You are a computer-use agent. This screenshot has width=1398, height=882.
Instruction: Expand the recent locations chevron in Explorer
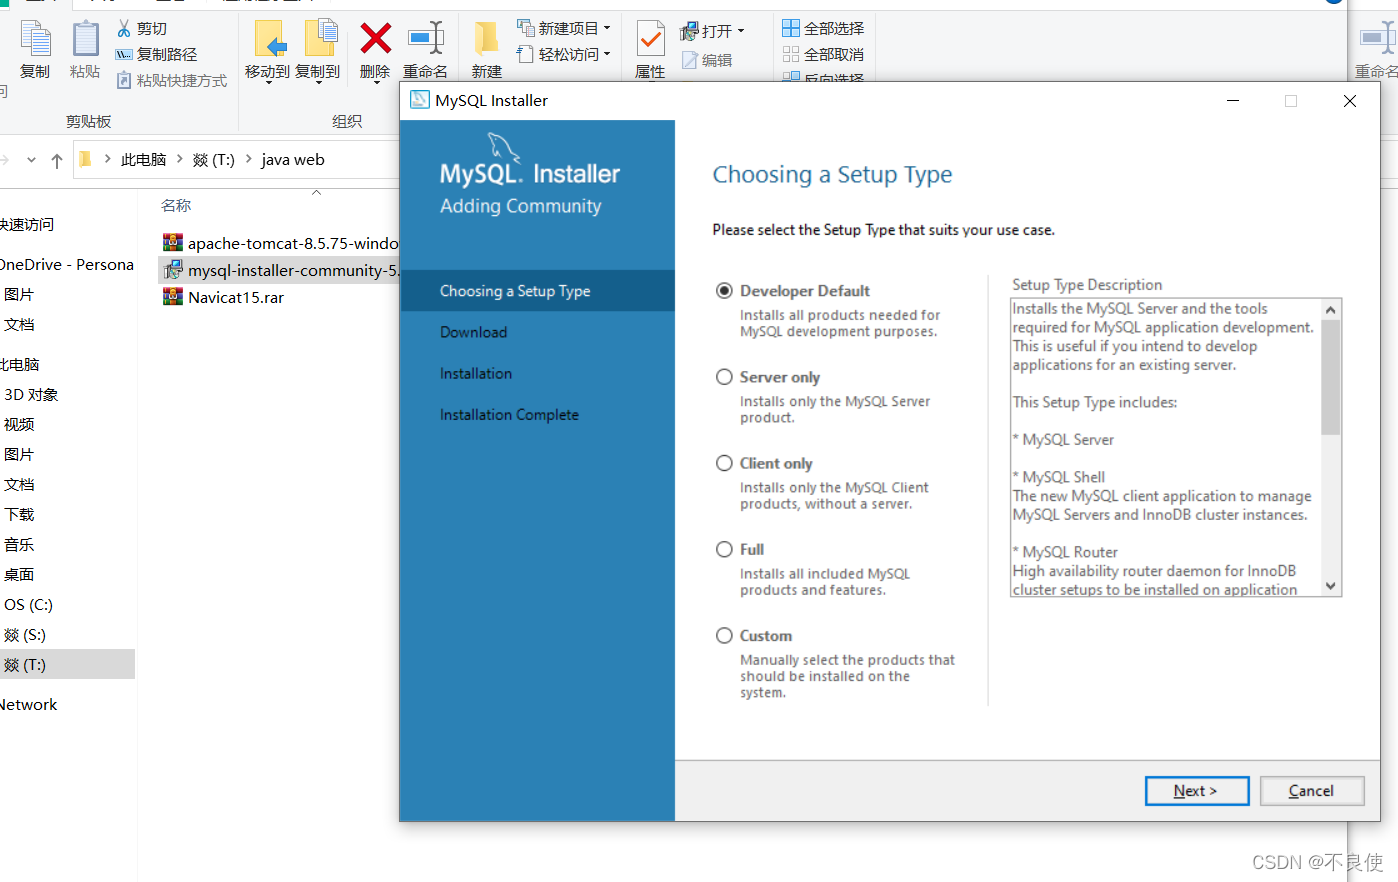coord(31,160)
